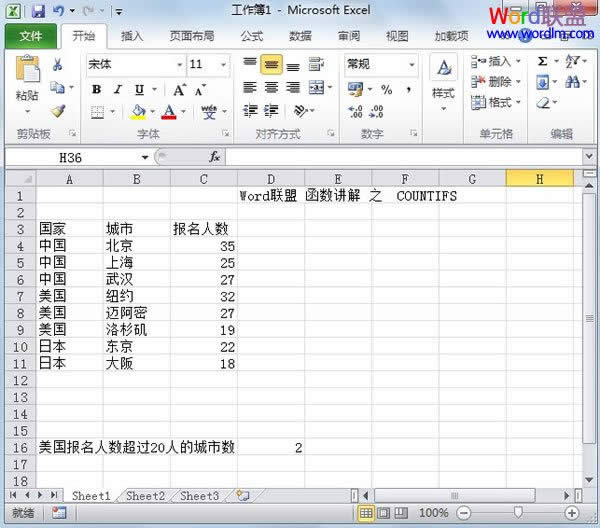This screenshot has width=600, height=528.
Task: Click the Paste (粘贴) icon
Action: coord(28,76)
